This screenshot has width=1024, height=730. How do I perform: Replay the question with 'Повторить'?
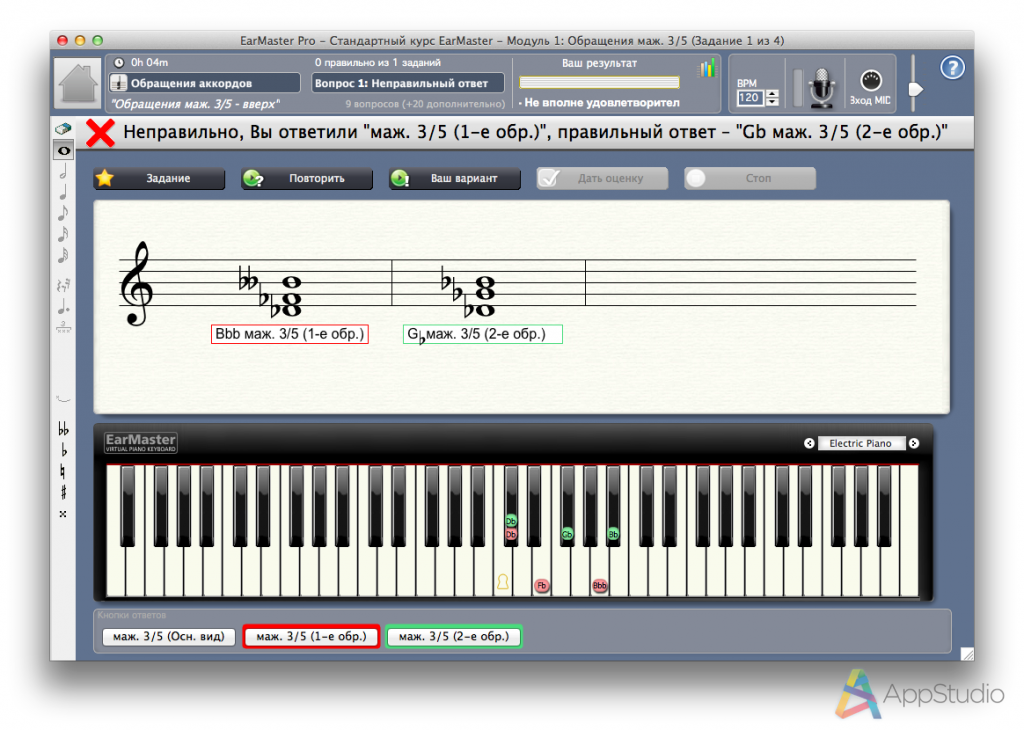click(307, 178)
